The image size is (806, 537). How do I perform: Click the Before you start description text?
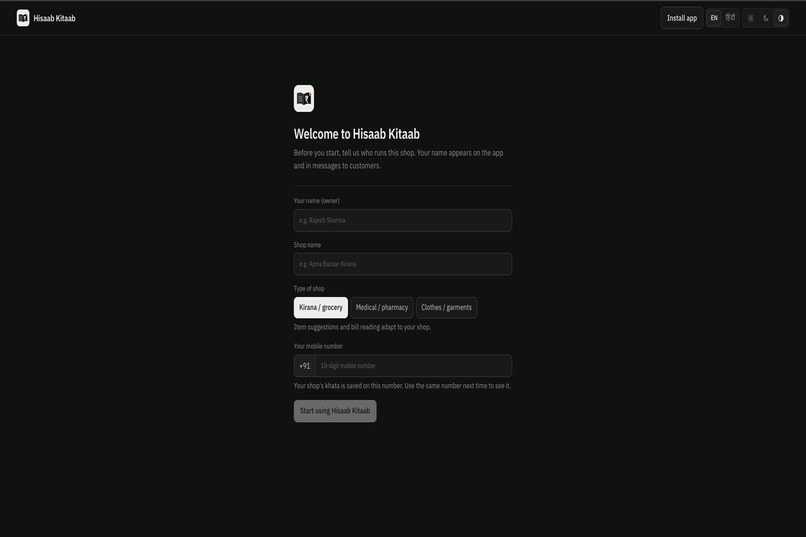tap(398, 159)
